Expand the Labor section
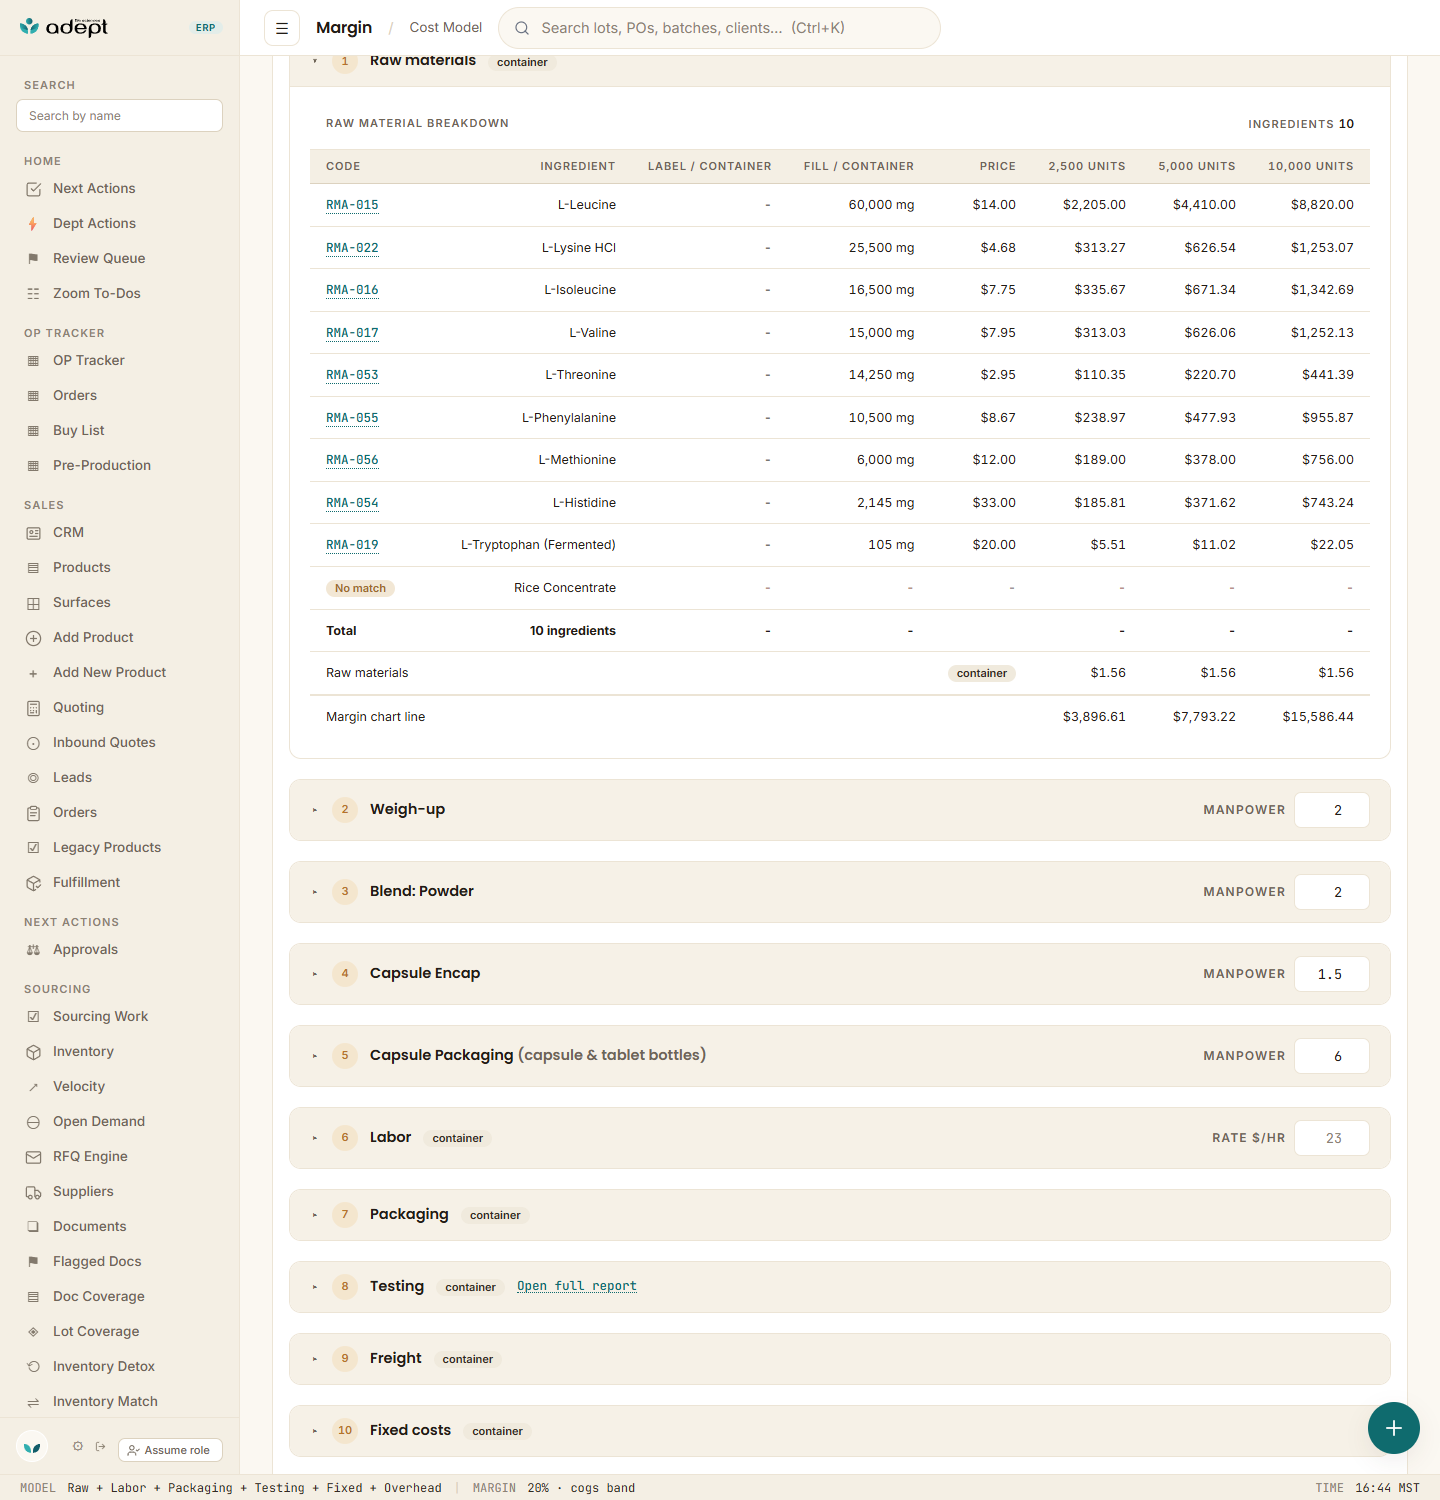 (x=315, y=1138)
